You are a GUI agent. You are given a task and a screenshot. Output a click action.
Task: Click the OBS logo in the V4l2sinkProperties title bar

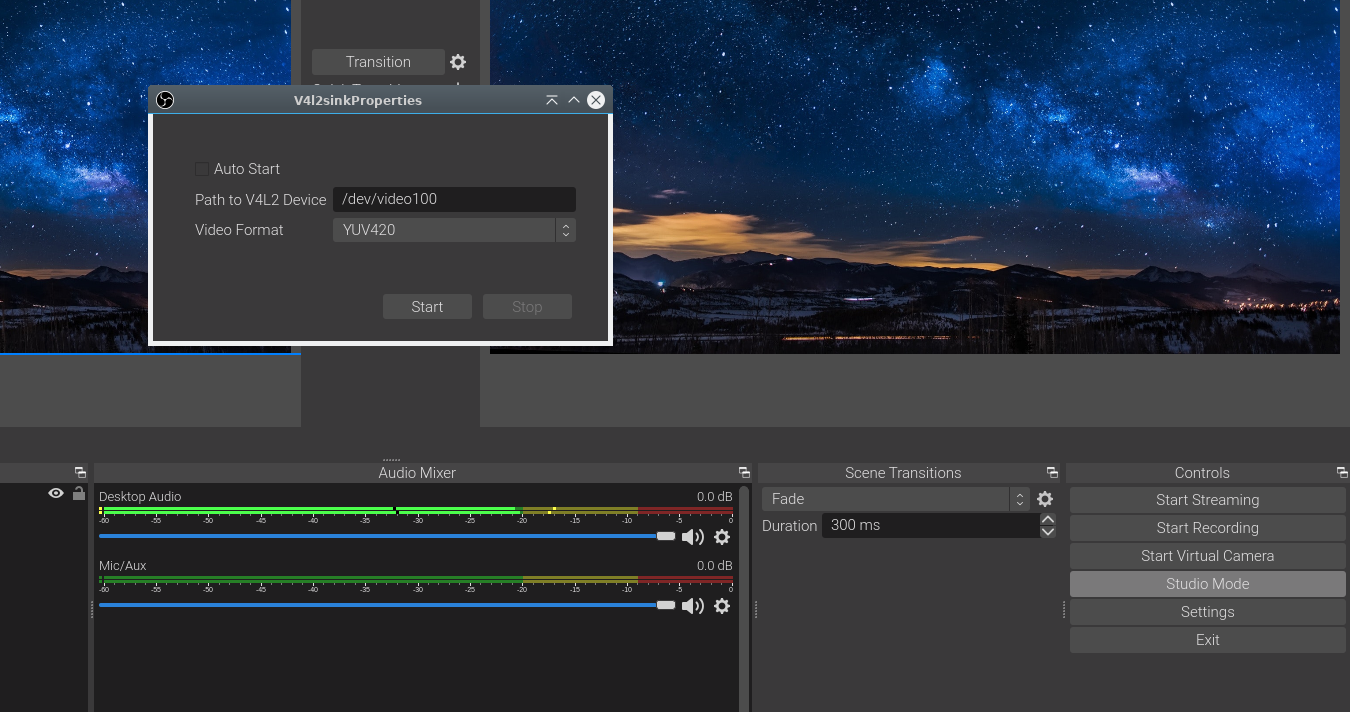click(166, 100)
